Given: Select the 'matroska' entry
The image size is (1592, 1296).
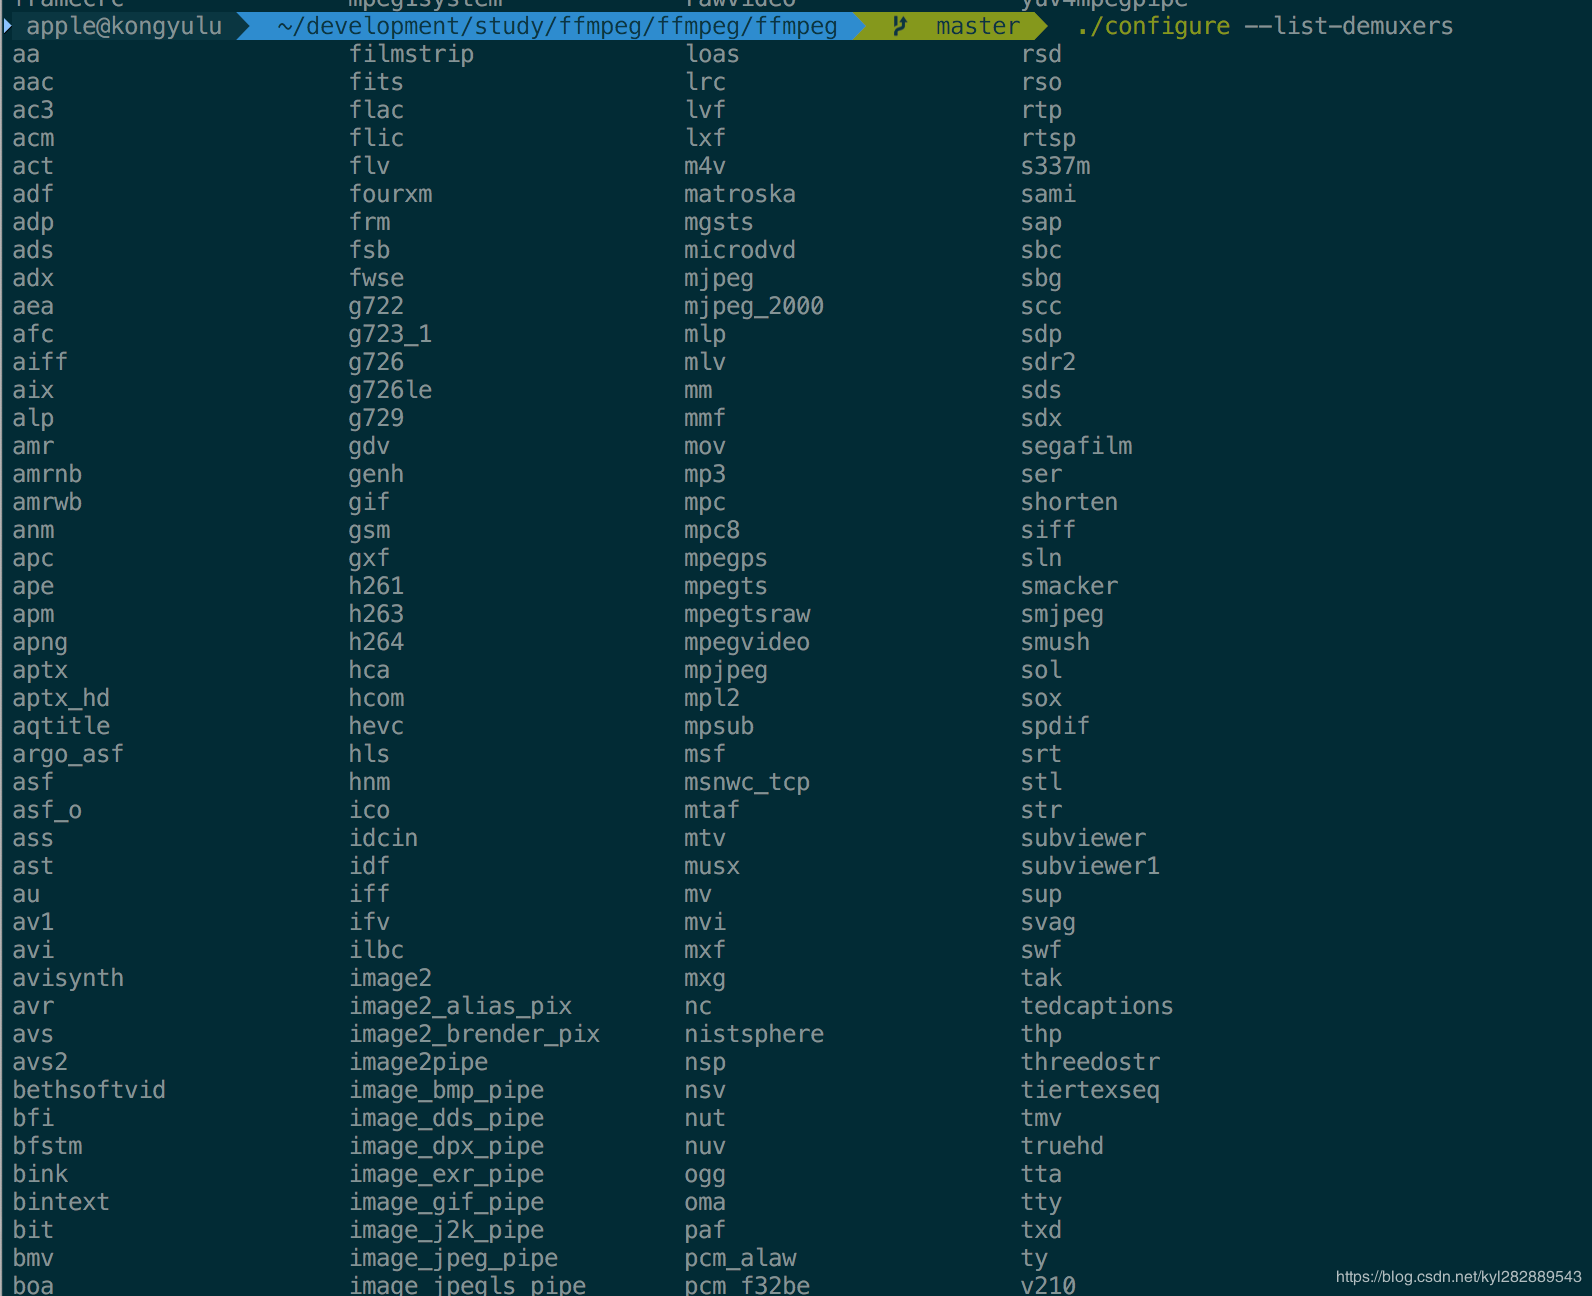Looking at the screenshot, I should point(741,194).
